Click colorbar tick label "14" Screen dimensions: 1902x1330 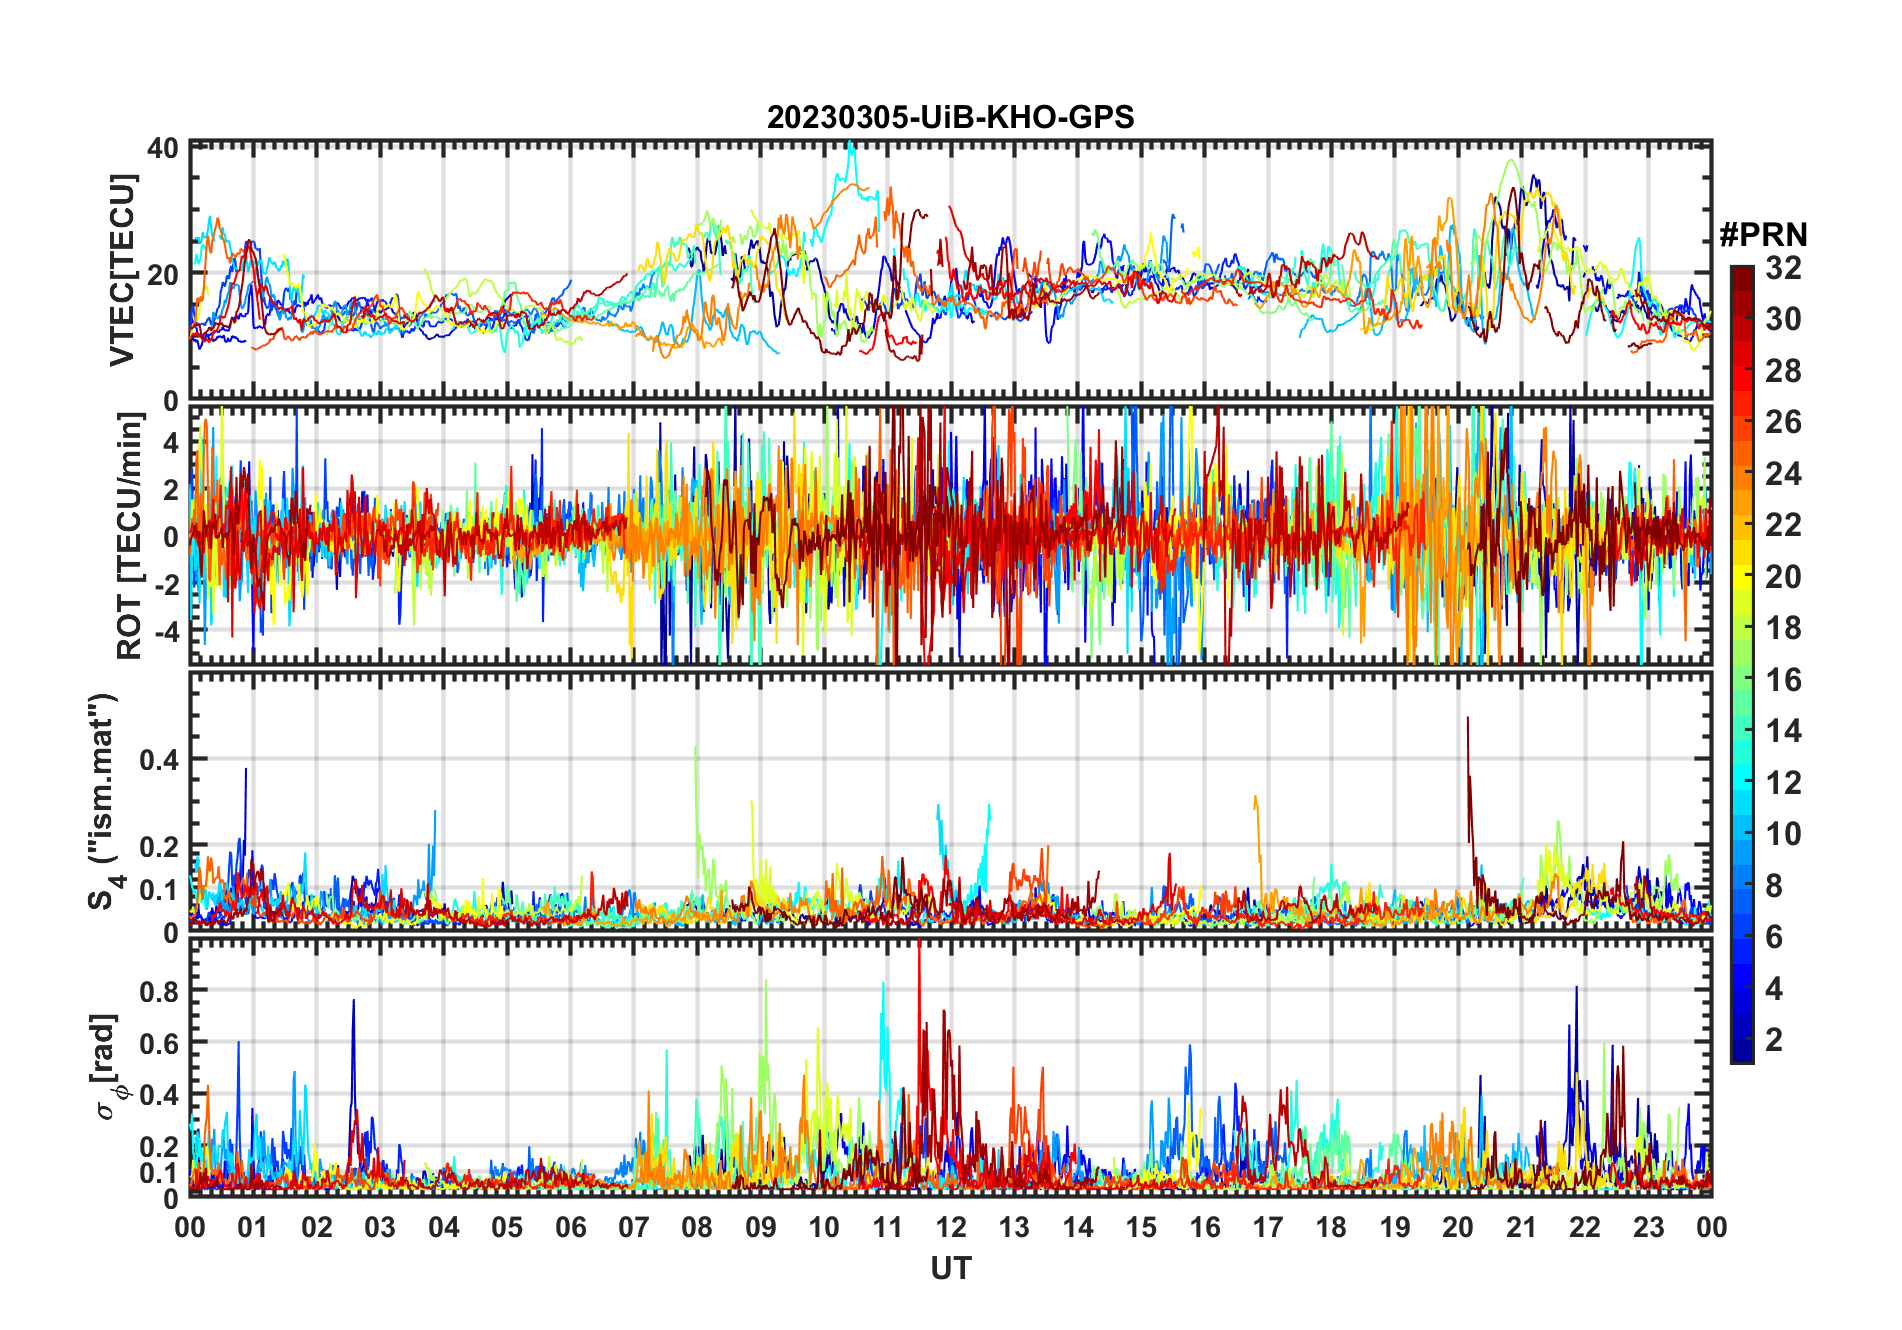(1783, 731)
